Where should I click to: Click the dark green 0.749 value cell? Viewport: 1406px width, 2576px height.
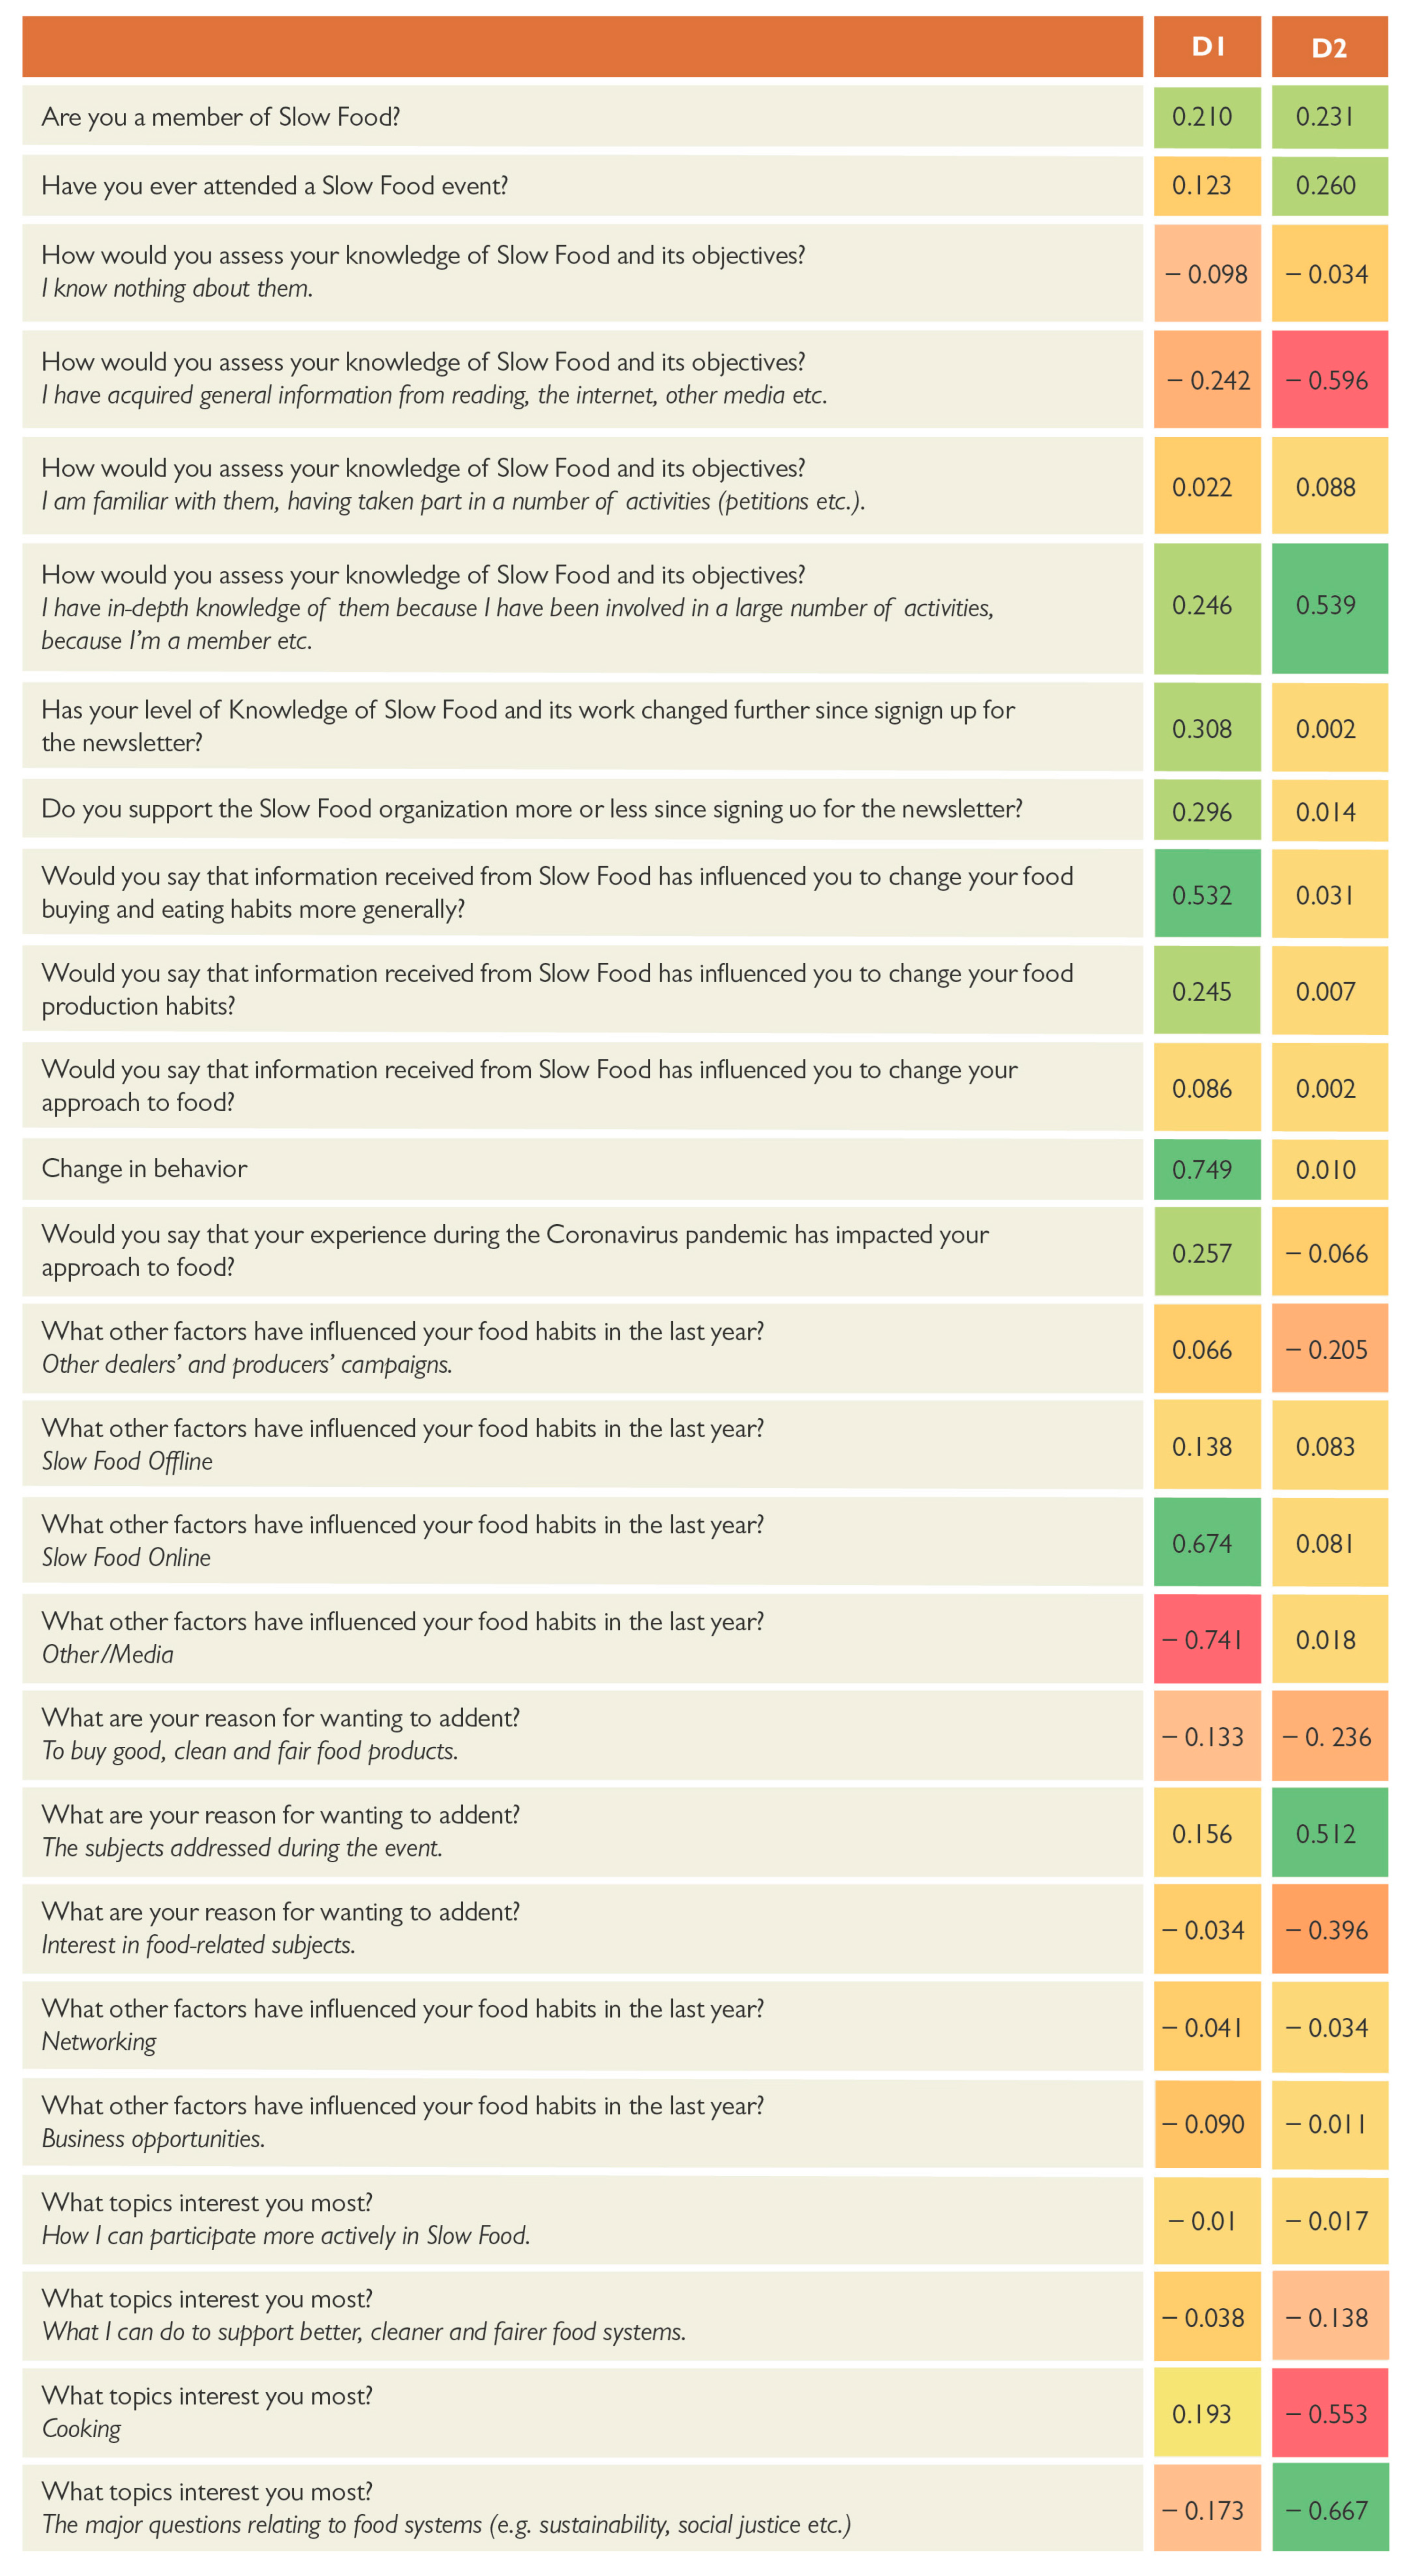[1207, 1169]
